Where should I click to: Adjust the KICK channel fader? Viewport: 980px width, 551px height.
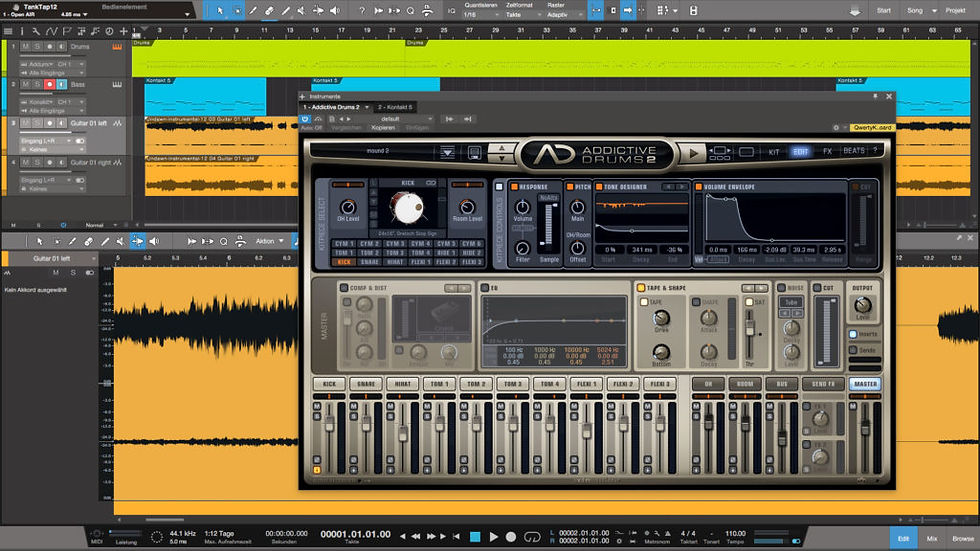coord(329,424)
